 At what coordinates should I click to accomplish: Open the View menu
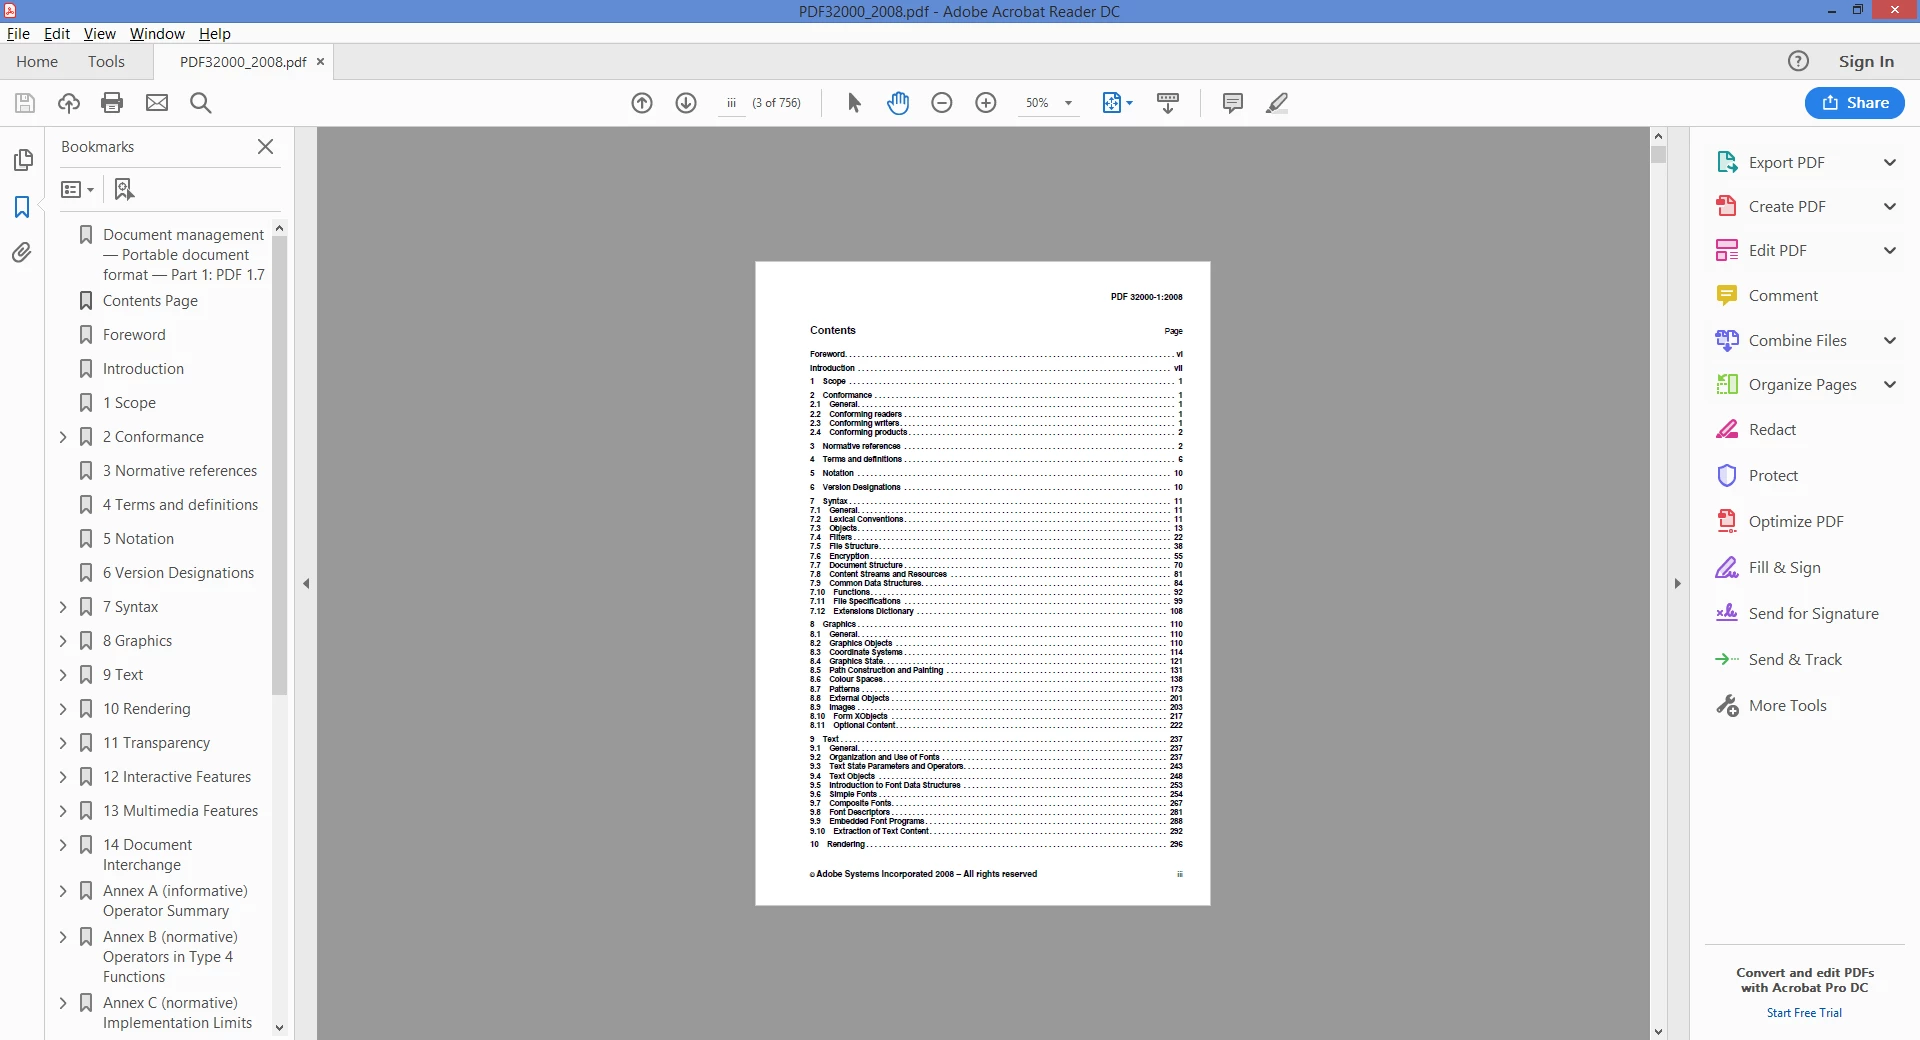click(100, 33)
